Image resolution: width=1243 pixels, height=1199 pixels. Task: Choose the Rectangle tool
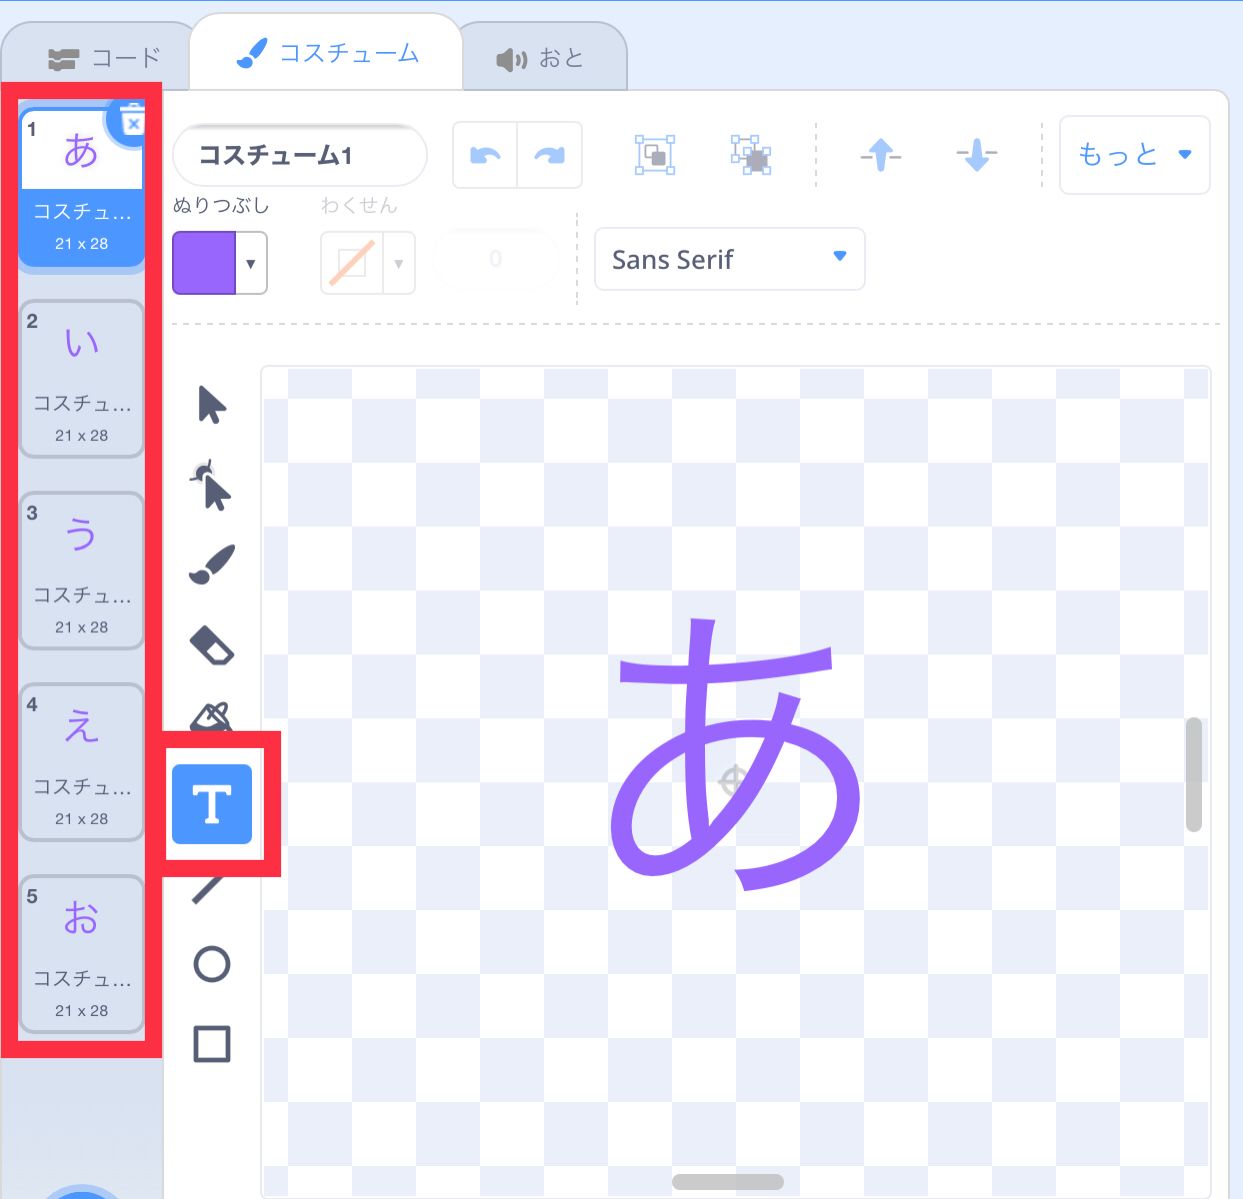(212, 1044)
